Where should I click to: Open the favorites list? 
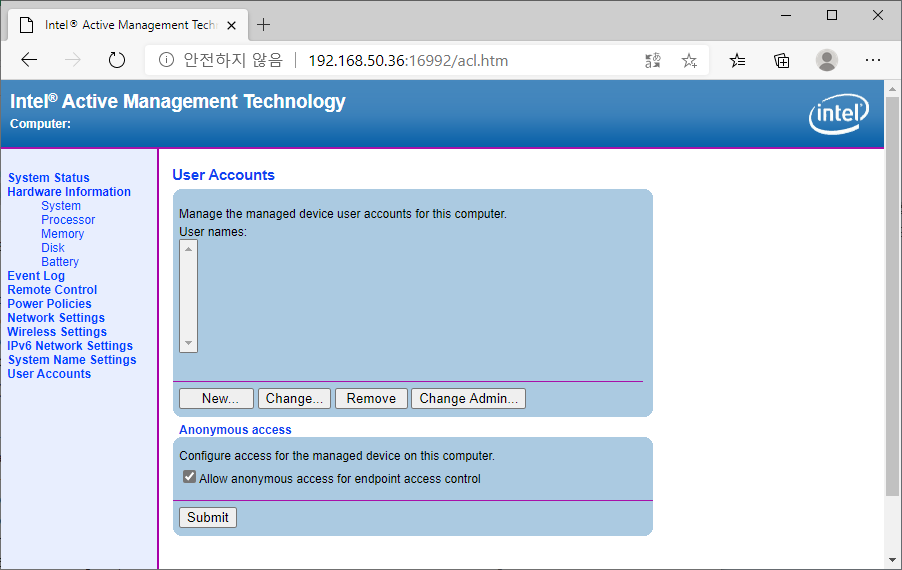pos(737,60)
